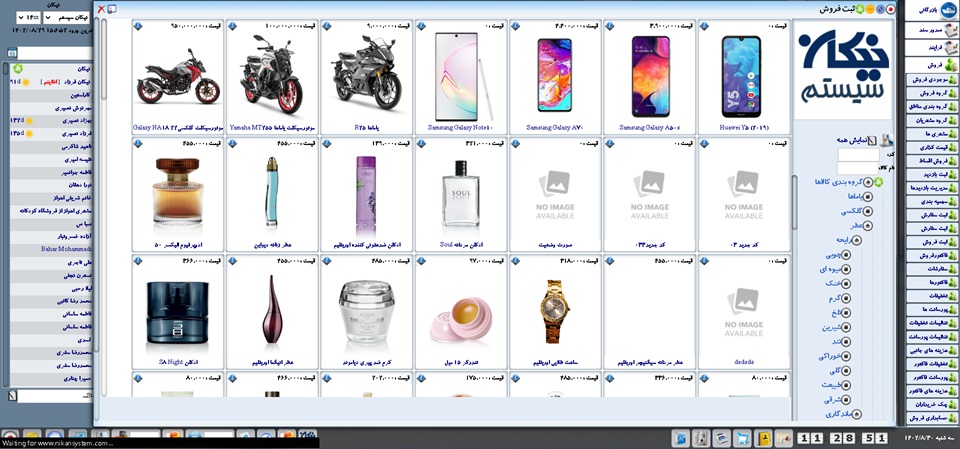
Task: Open فاکتور فروش menu item
Action: click(x=932, y=255)
